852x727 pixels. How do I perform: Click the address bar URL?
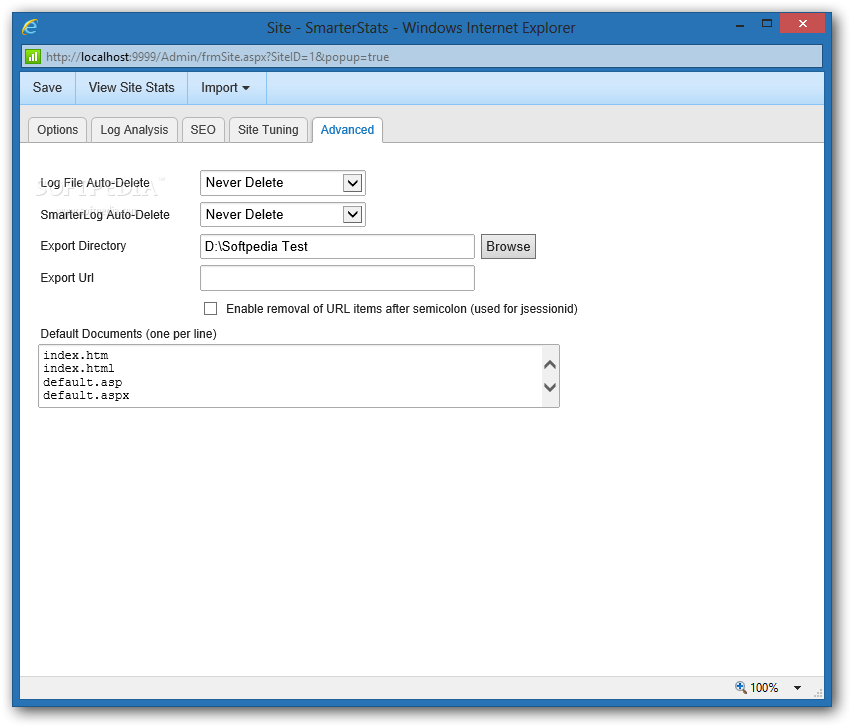point(217,57)
